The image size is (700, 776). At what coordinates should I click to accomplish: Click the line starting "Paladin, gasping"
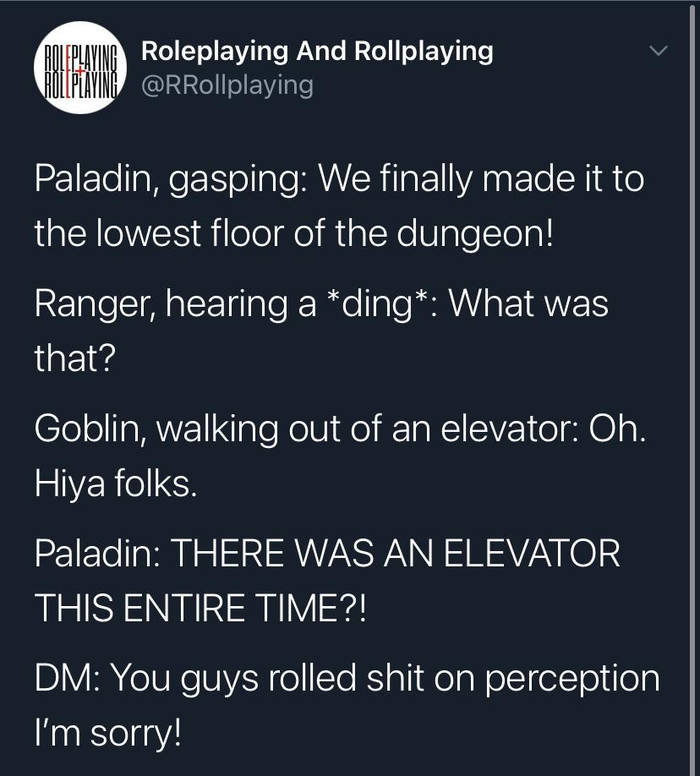pos(338,180)
